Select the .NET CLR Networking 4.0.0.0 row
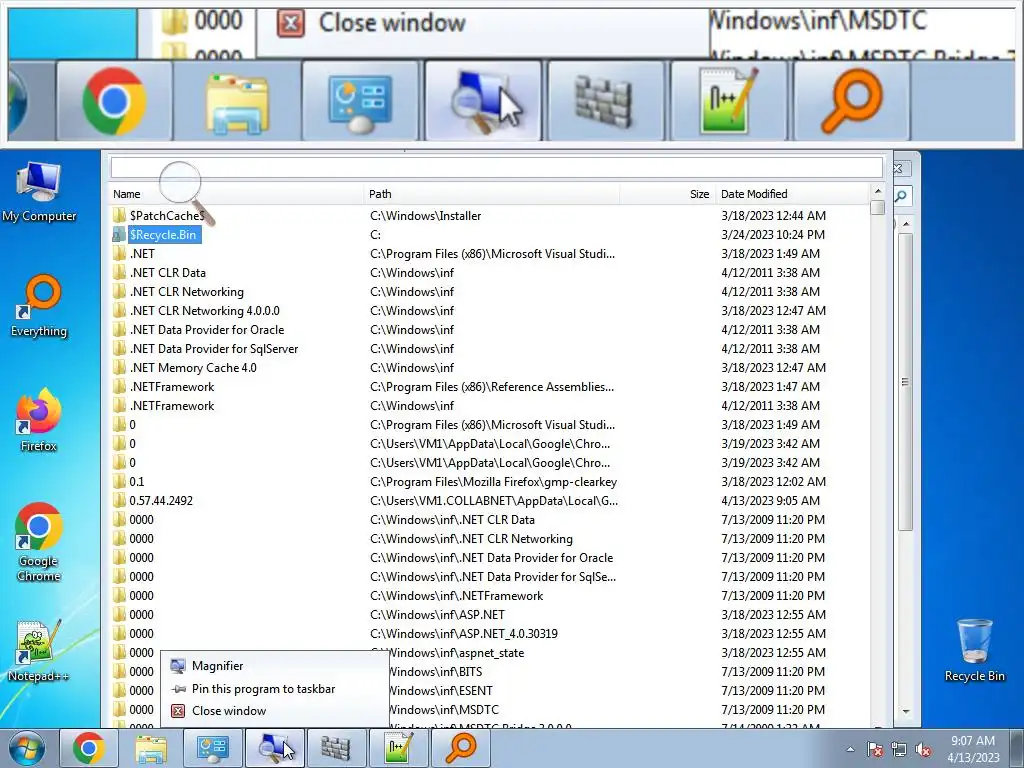This screenshot has height=768, width=1024. tap(490, 310)
